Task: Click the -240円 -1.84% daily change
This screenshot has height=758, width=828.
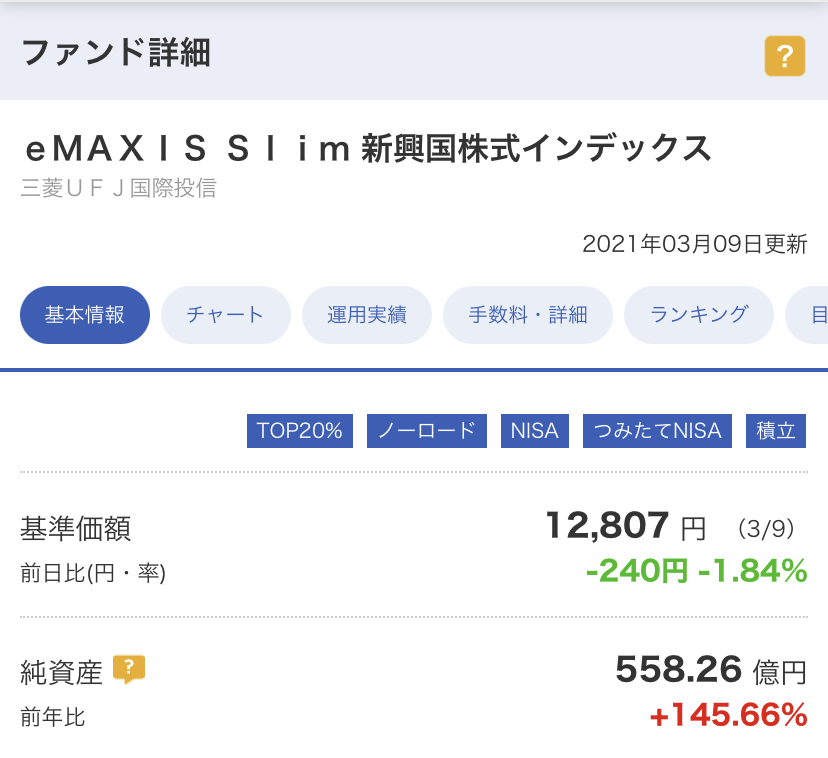Action: click(x=697, y=572)
